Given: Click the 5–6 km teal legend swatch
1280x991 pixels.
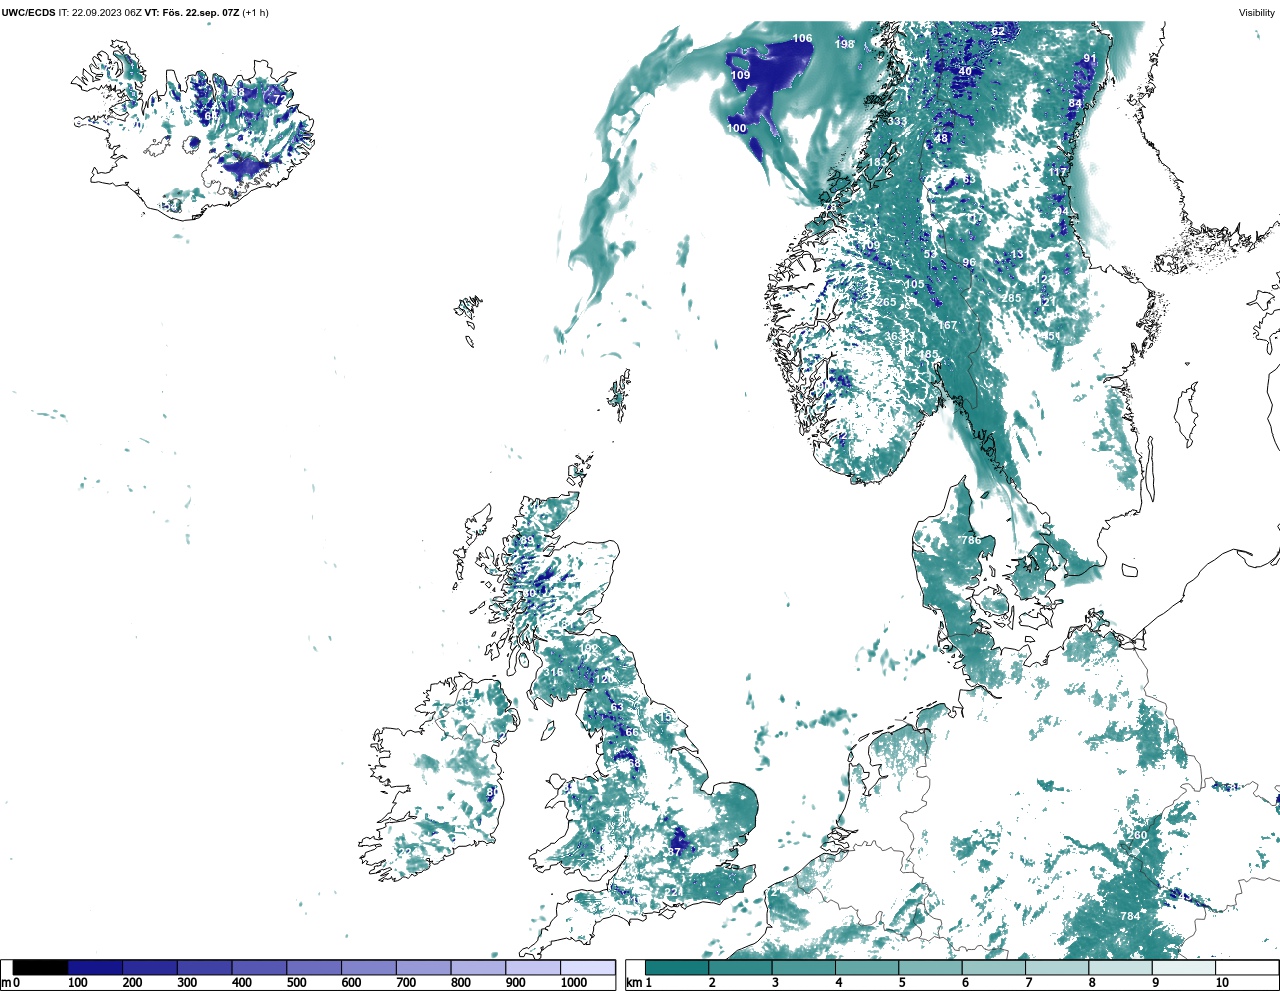Looking at the screenshot, I should (x=930, y=967).
